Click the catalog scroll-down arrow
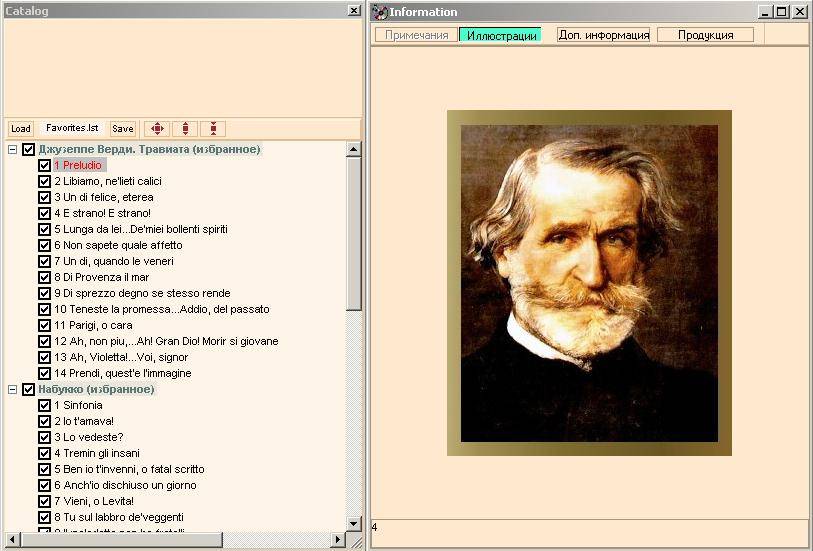The width and height of the screenshot is (813, 551). [x=354, y=524]
